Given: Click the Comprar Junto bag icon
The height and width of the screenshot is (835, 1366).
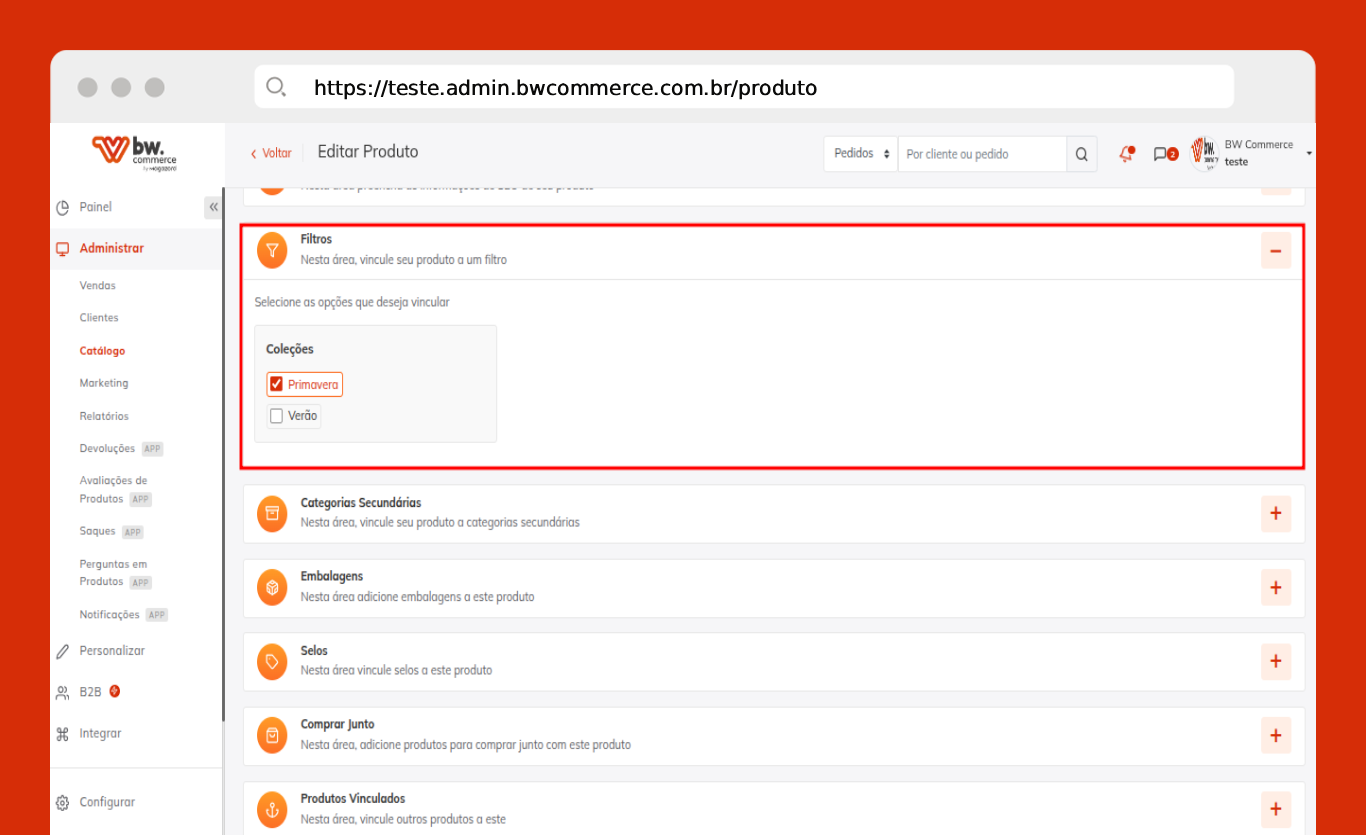Looking at the screenshot, I should point(272,735).
